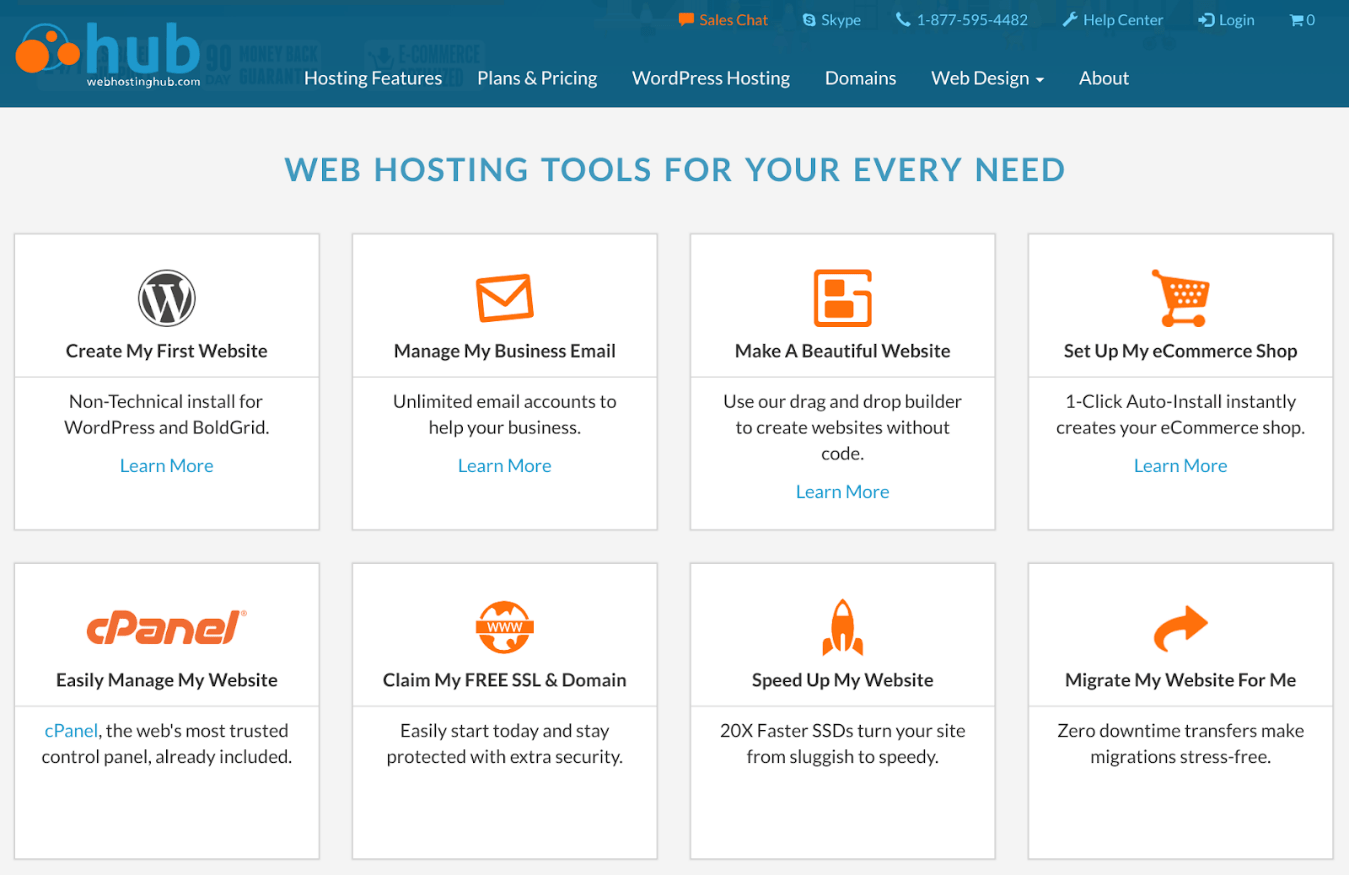Go to WordPress Hosting menu item

[x=711, y=78]
